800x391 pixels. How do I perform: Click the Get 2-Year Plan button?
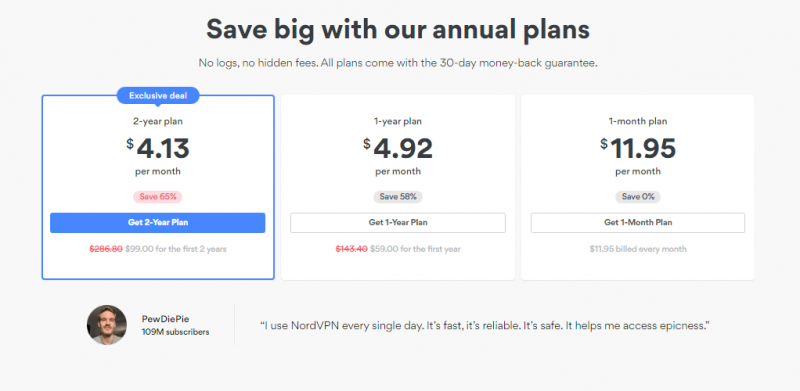(158, 223)
